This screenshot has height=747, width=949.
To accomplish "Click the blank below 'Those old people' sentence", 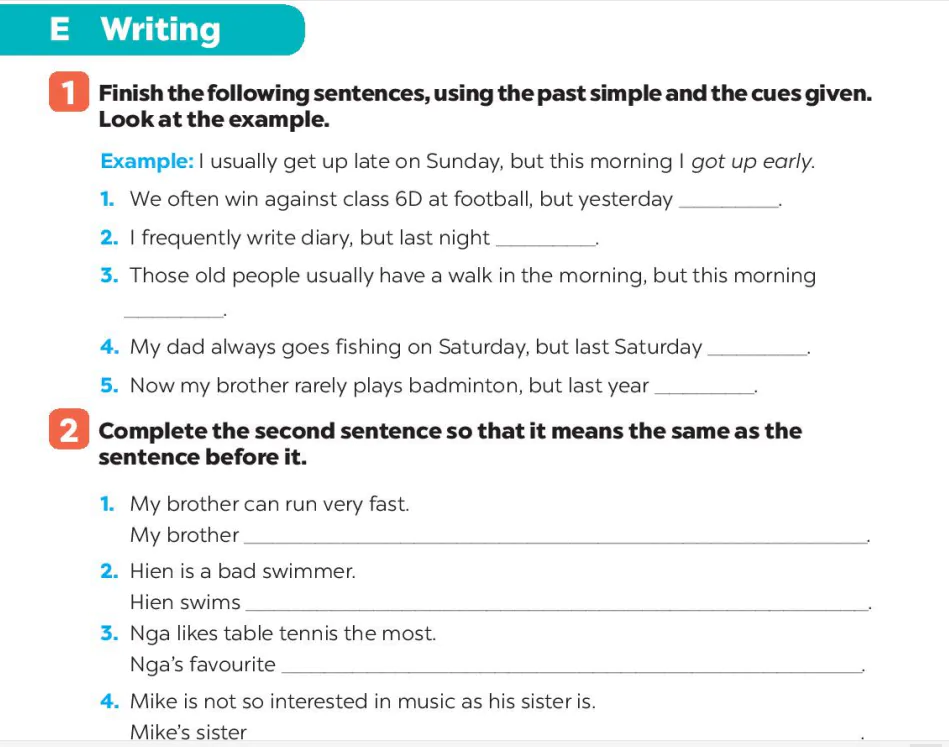I will coord(173,314).
